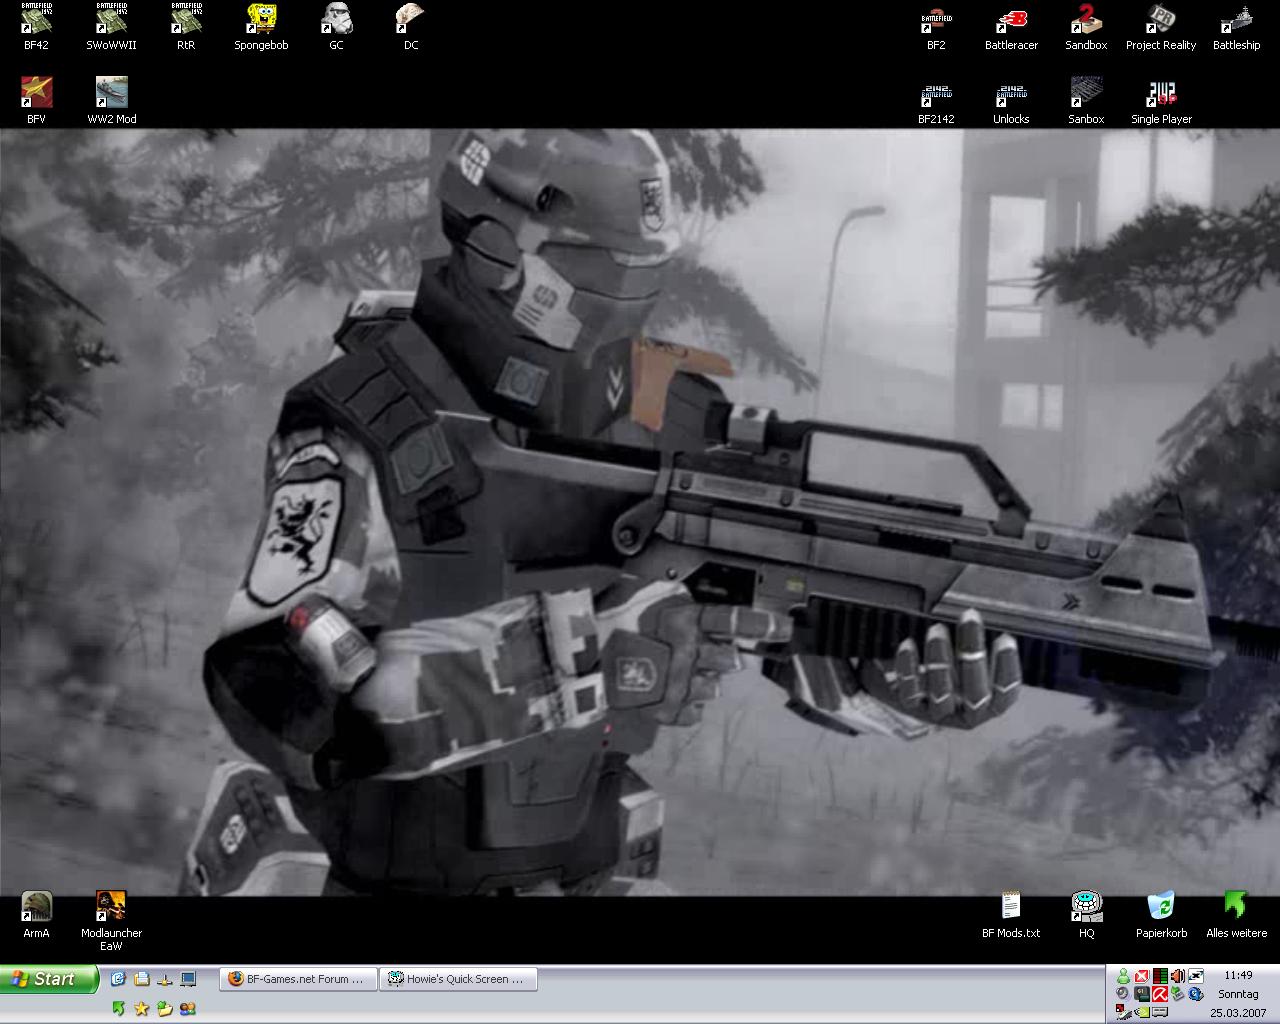
Task: Open the BF Mods.txt file
Action: coord(1011,915)
